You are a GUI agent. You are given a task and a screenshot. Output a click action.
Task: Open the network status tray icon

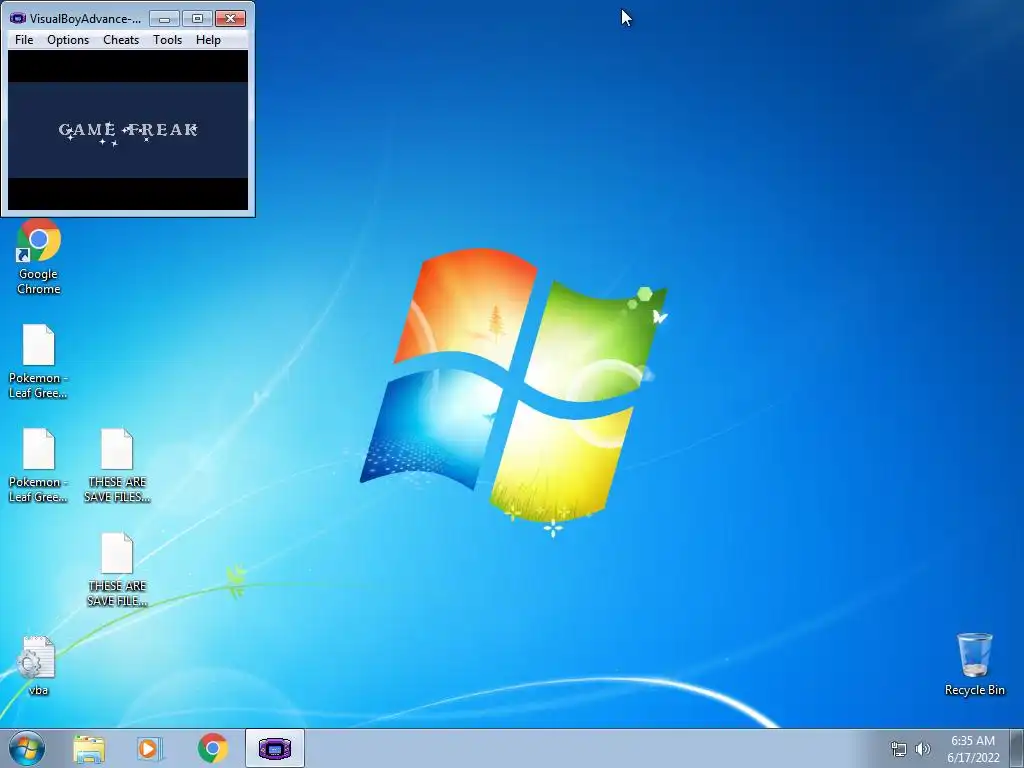click(899, 749)
